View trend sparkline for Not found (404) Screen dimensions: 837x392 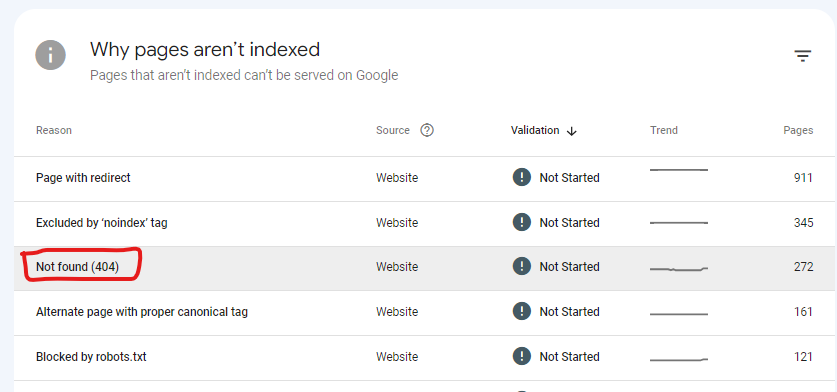[678, 269]
